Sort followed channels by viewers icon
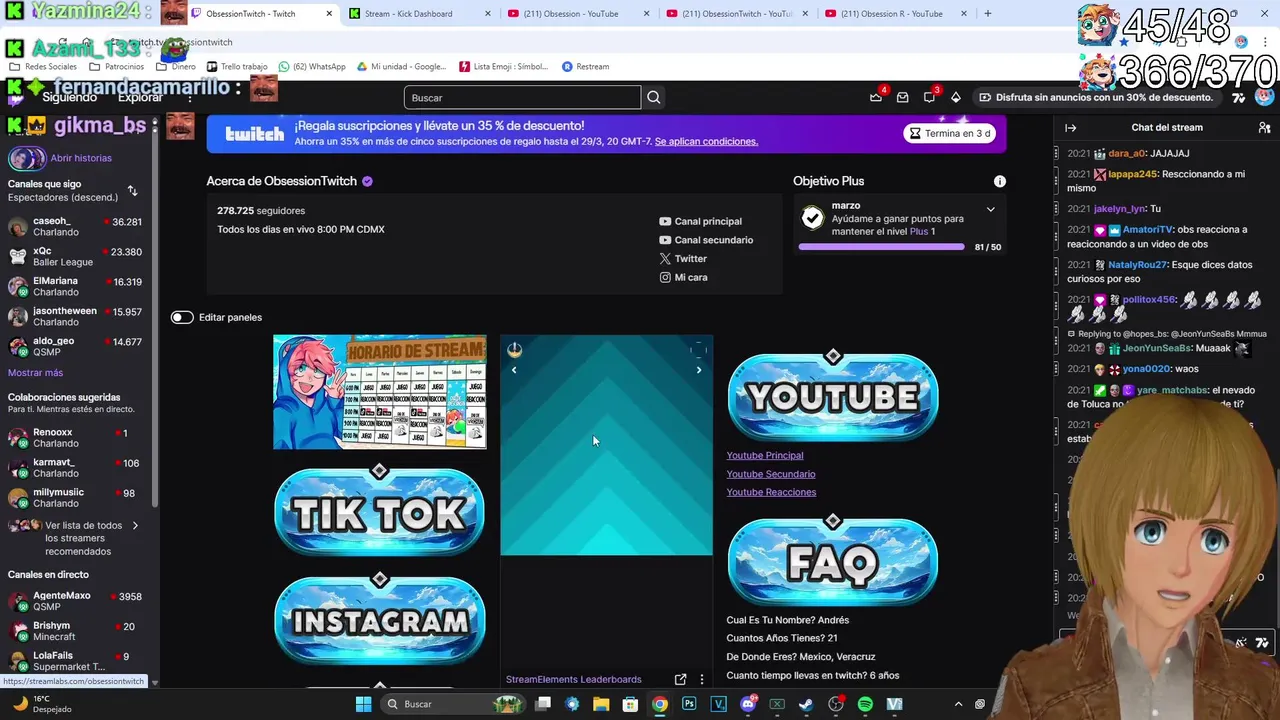 pyautogui.click(x=132, y=190)
